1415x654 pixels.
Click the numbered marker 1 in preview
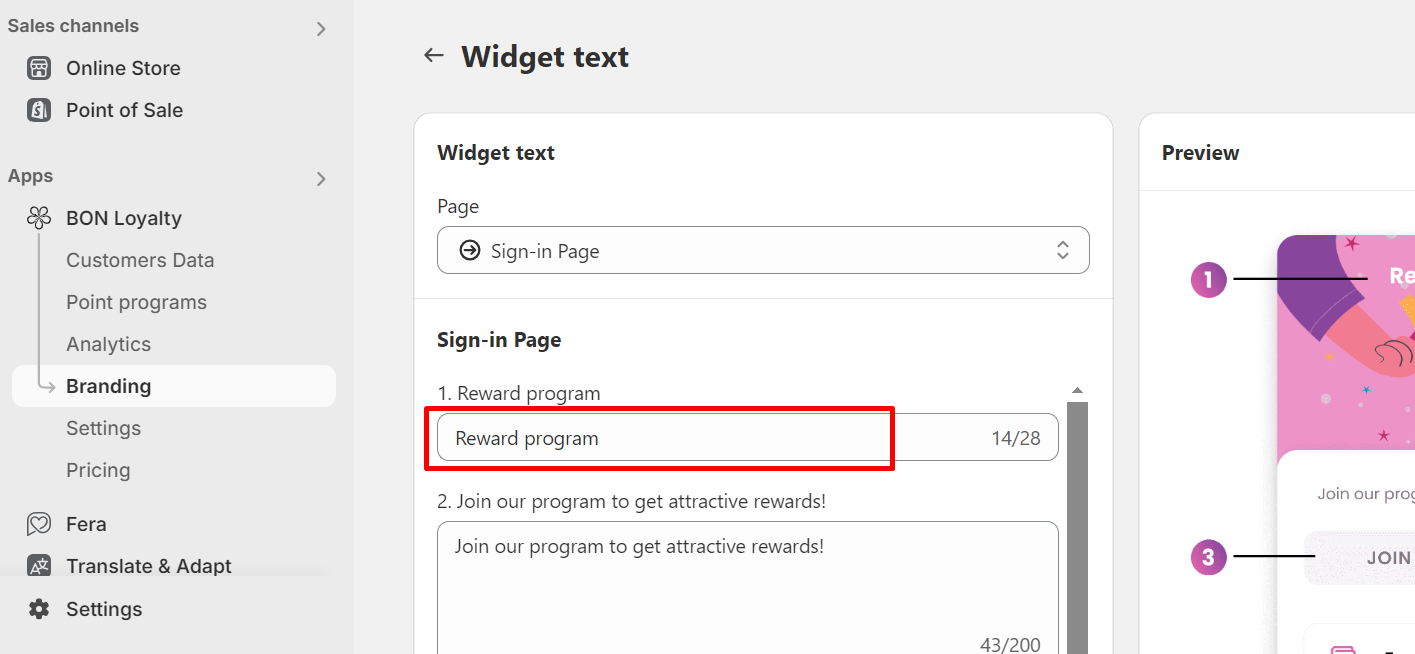click(1208, 279)
